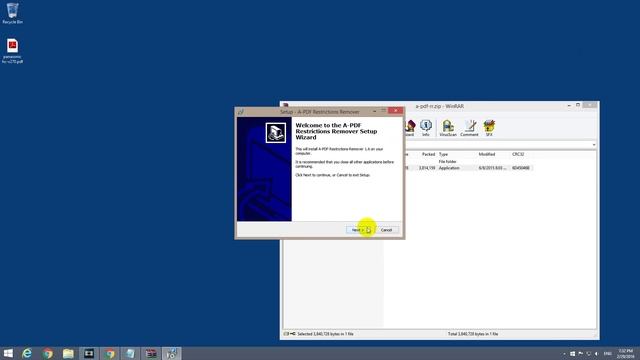Show hidden system tray icons
640x360 pixels.
pos(564,354)
